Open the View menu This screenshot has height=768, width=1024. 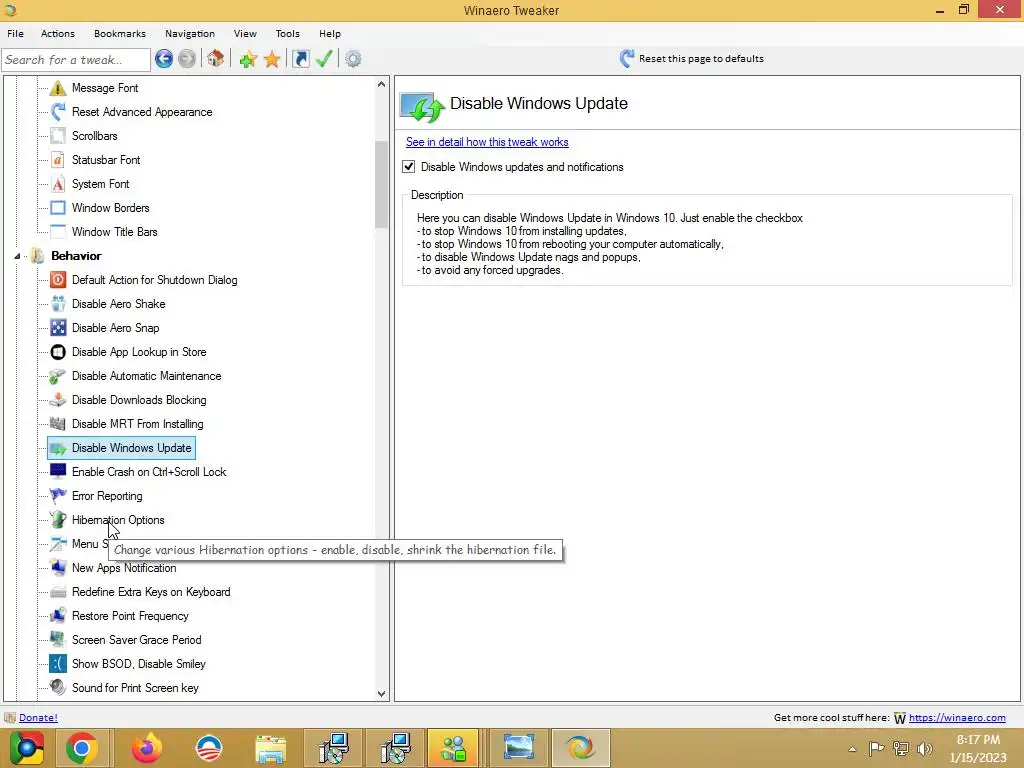(245, 33)
